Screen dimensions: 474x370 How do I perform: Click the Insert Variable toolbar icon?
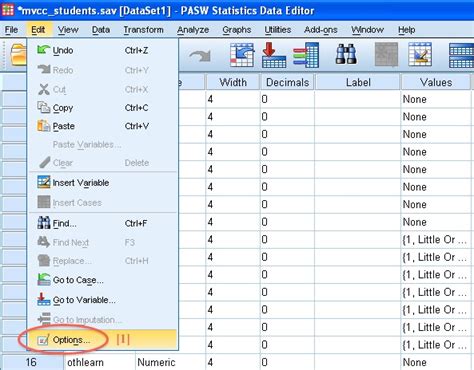(420, 54)
